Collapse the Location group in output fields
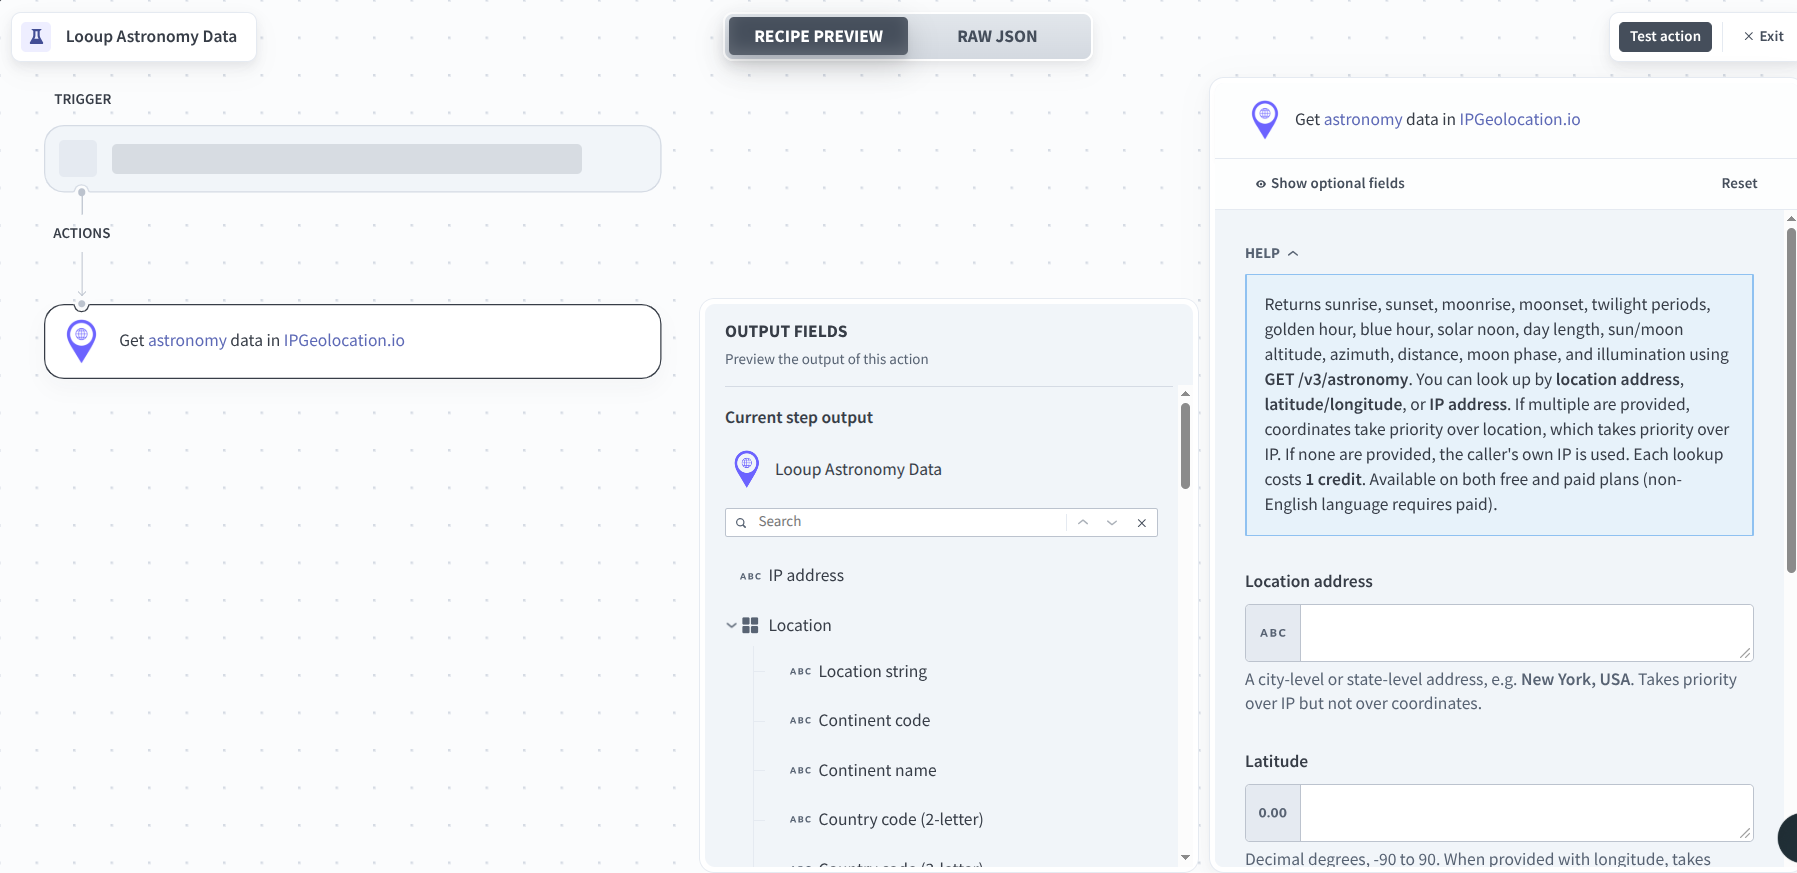 731,626
